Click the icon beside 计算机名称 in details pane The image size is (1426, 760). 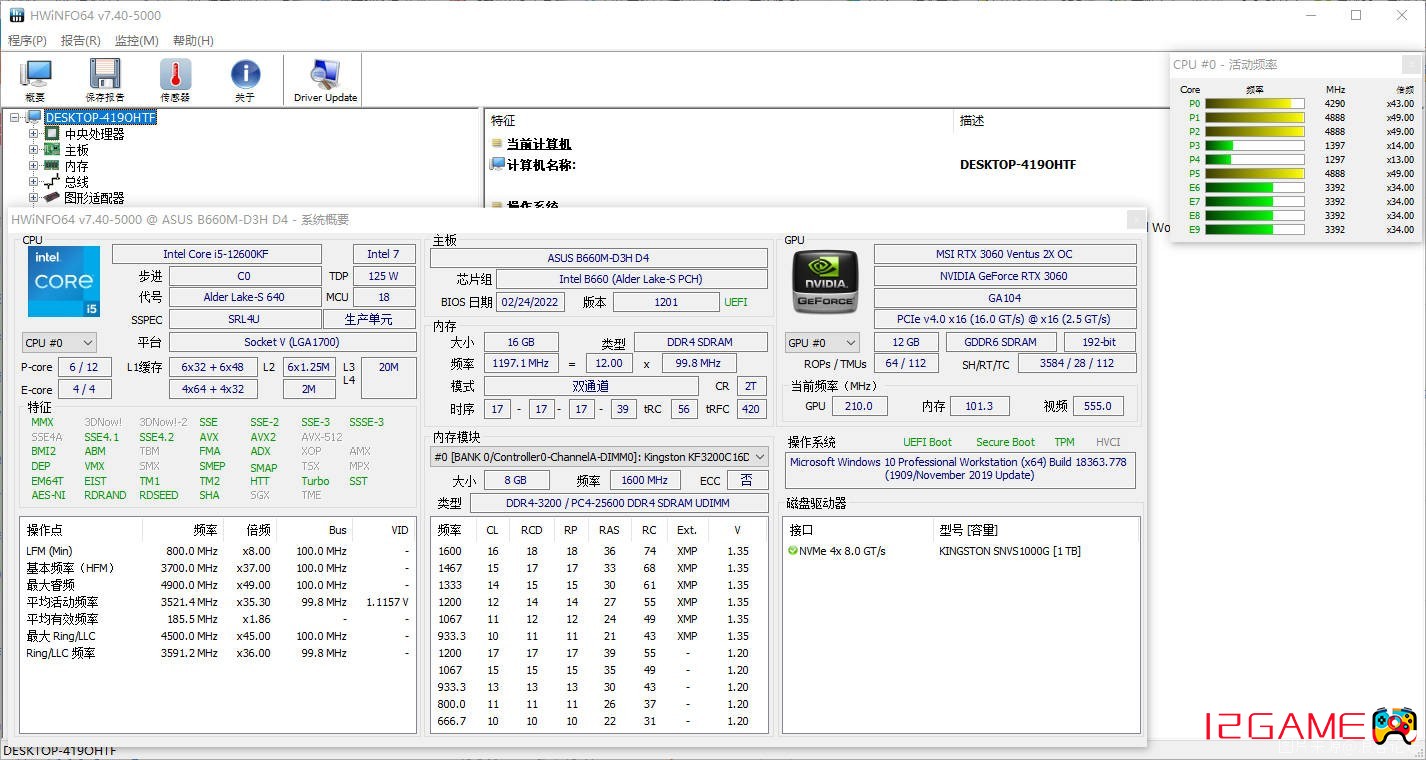(x=497, y=164)
